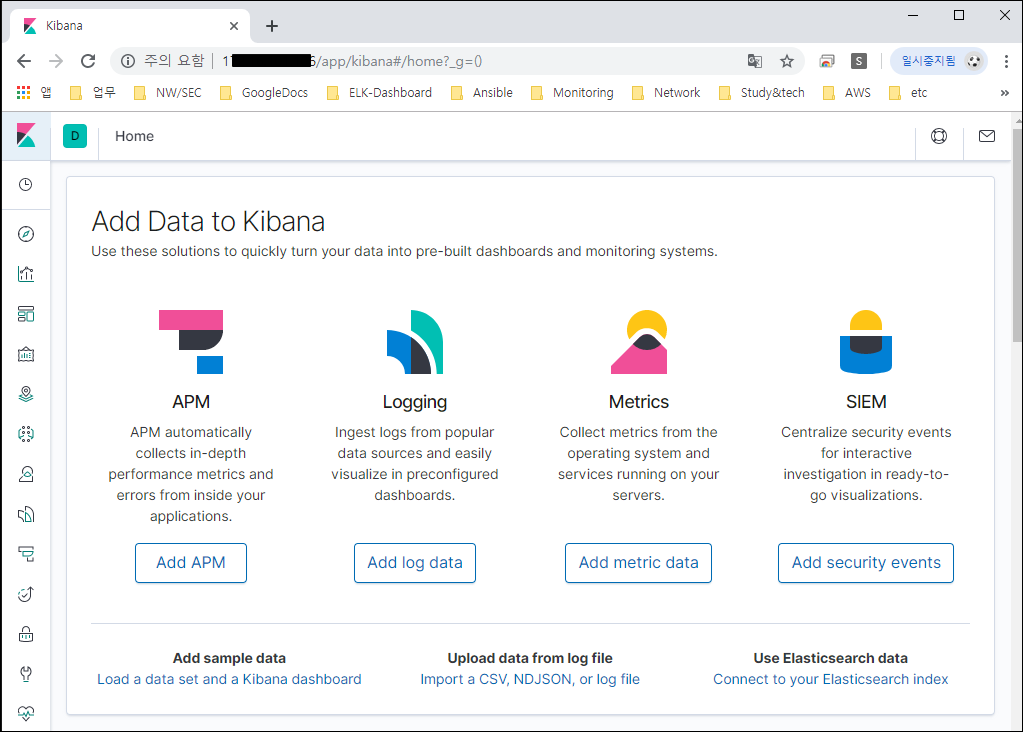
Task: Open Infrastructure icon in sidebar
Action: click(x=25, y=474)
